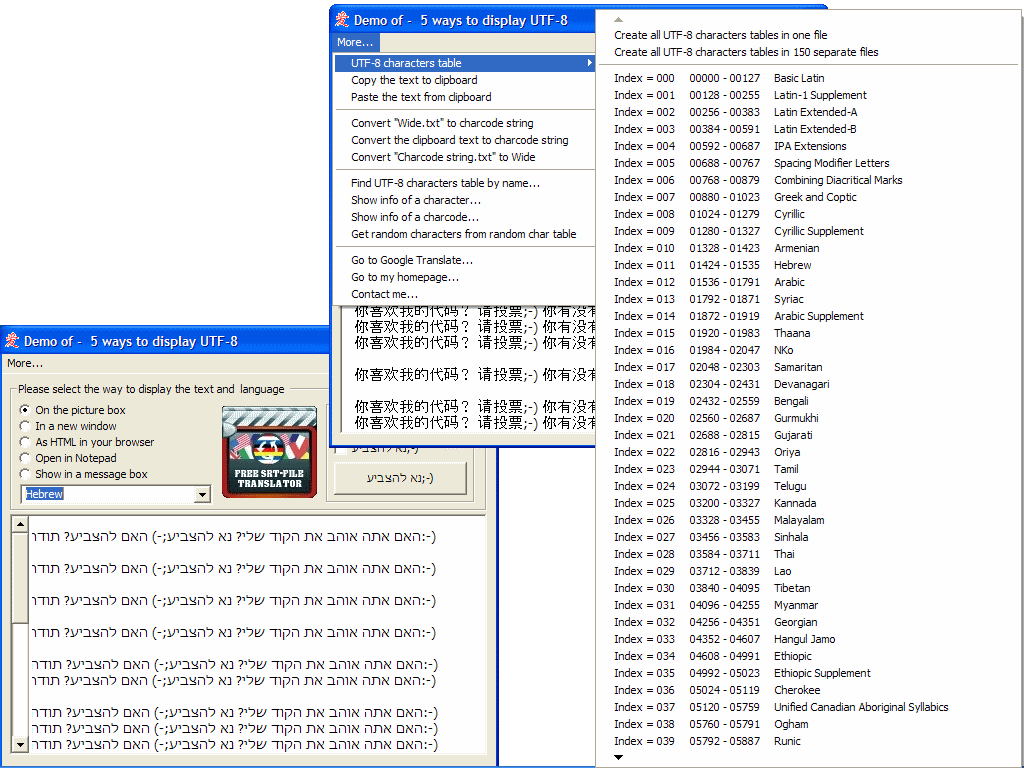The height and width of the screenshot is (768, 1024).
Task: Select the "On the picture box" option
Action: coord(25,410)
